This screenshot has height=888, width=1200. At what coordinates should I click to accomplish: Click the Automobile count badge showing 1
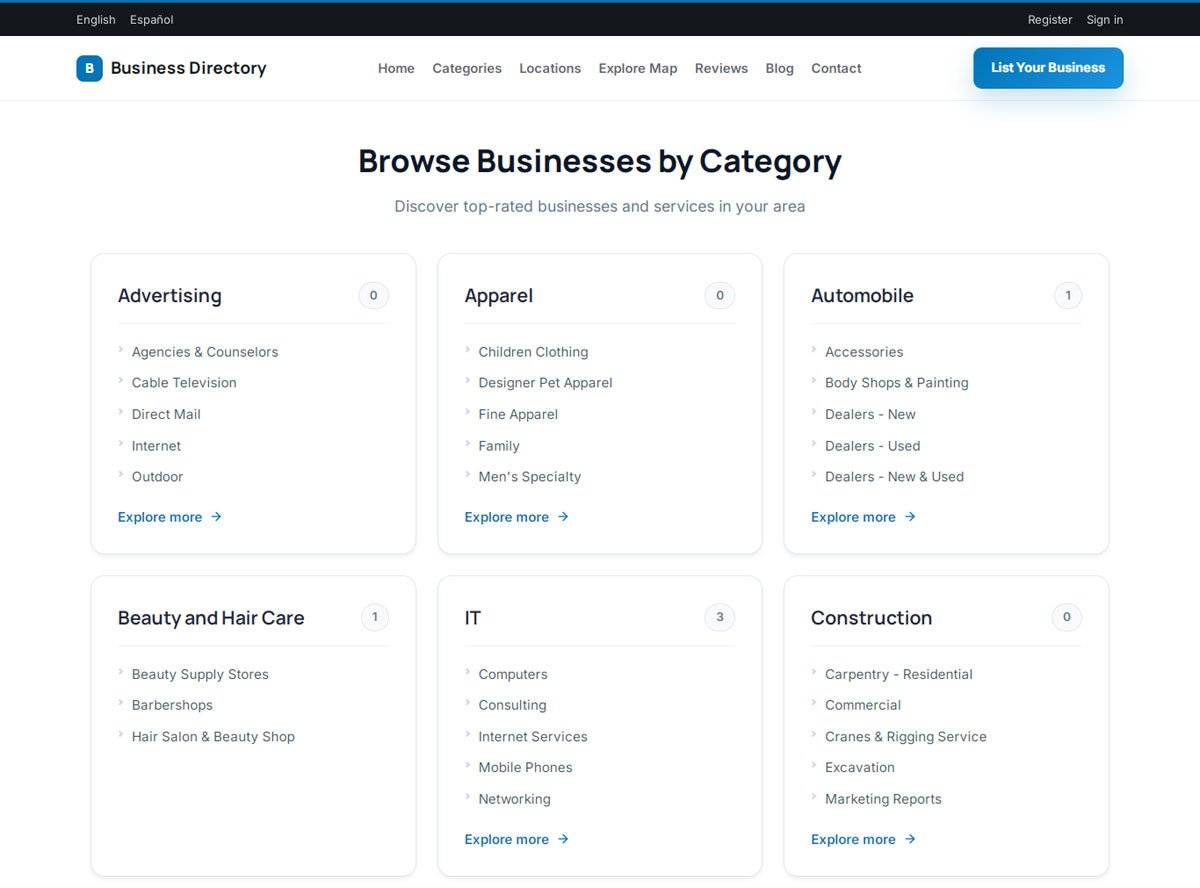pos(1068,296)
